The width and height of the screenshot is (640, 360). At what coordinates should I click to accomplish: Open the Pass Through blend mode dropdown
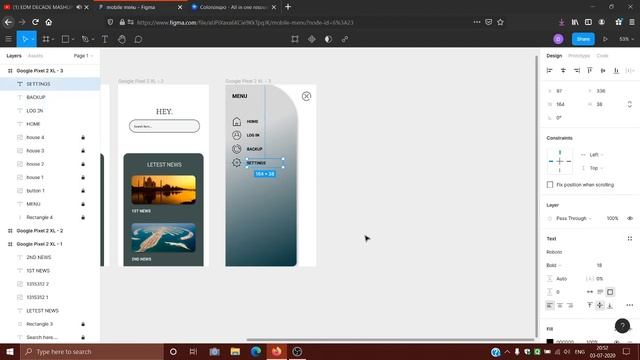click(x=573, y=218)
